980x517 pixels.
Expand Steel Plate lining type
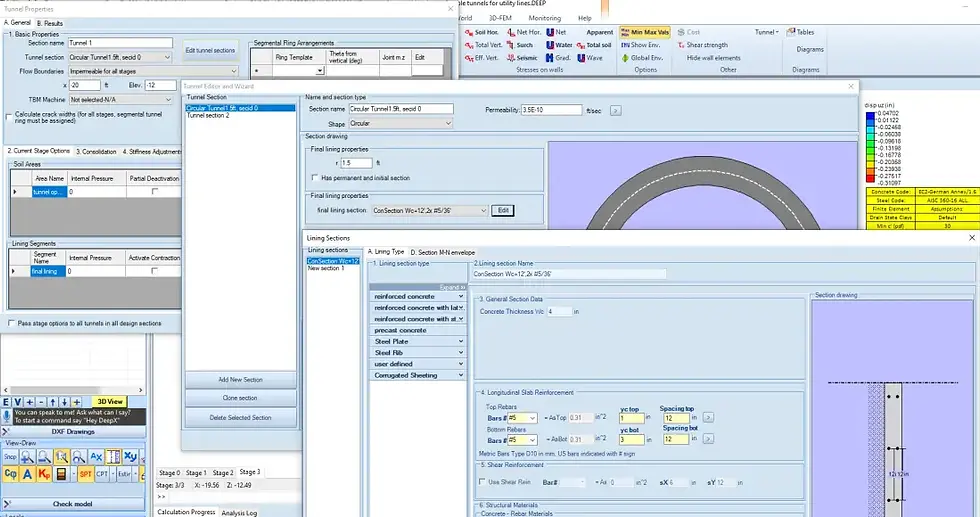click(418, 341)
